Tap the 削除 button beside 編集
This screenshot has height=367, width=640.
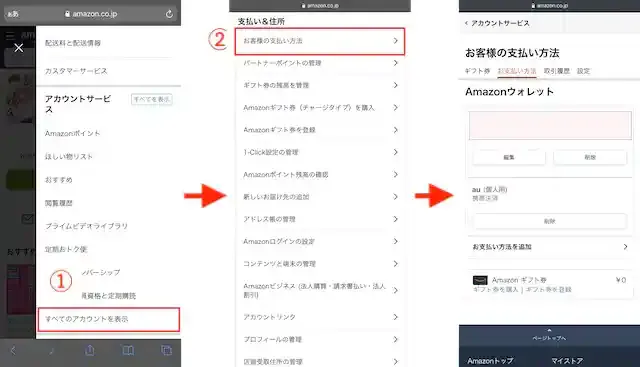(590, 157)
